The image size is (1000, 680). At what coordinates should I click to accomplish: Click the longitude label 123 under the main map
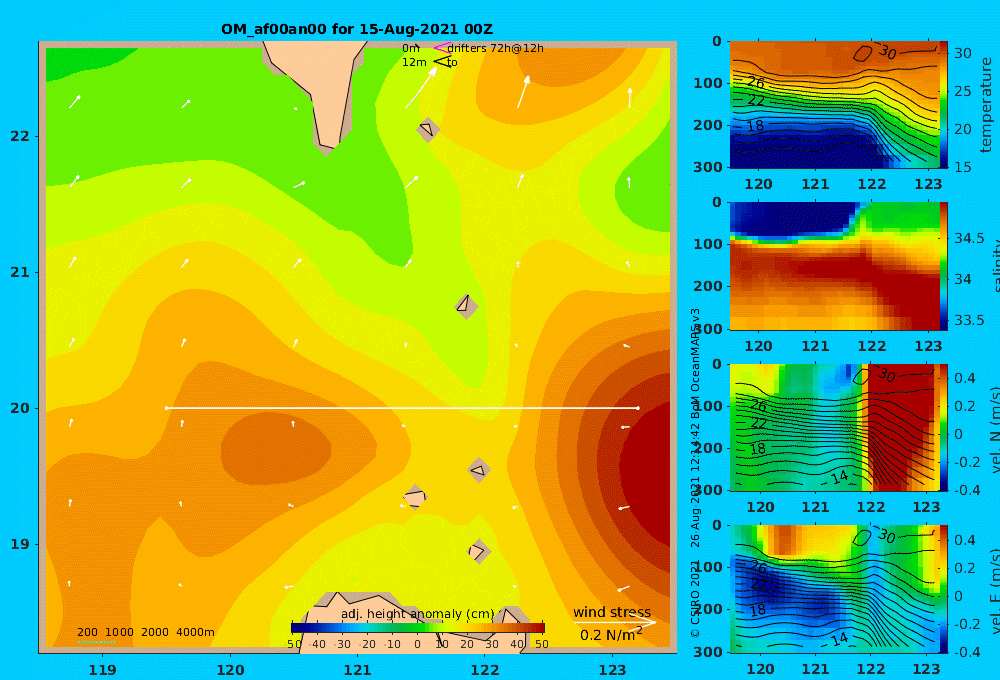click(x=612, y=670)
